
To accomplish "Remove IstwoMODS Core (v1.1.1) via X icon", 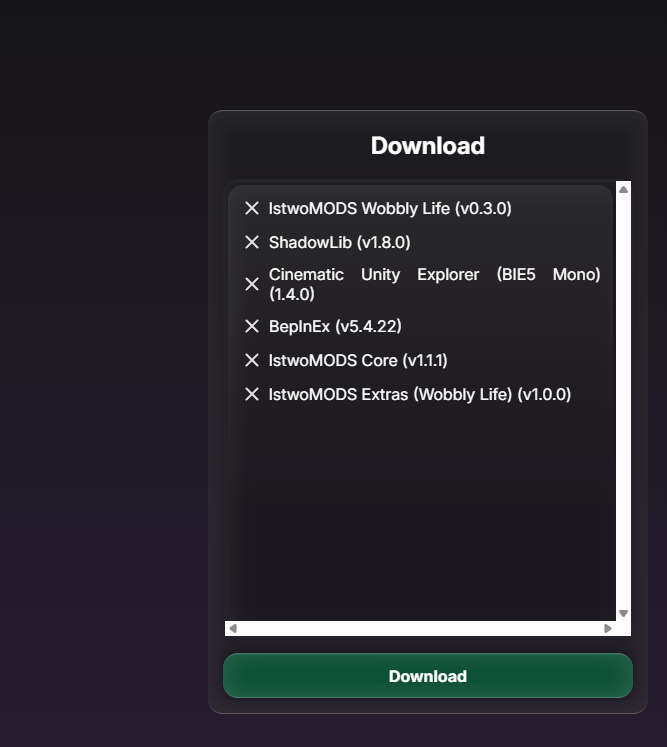I will pos(252,360).
